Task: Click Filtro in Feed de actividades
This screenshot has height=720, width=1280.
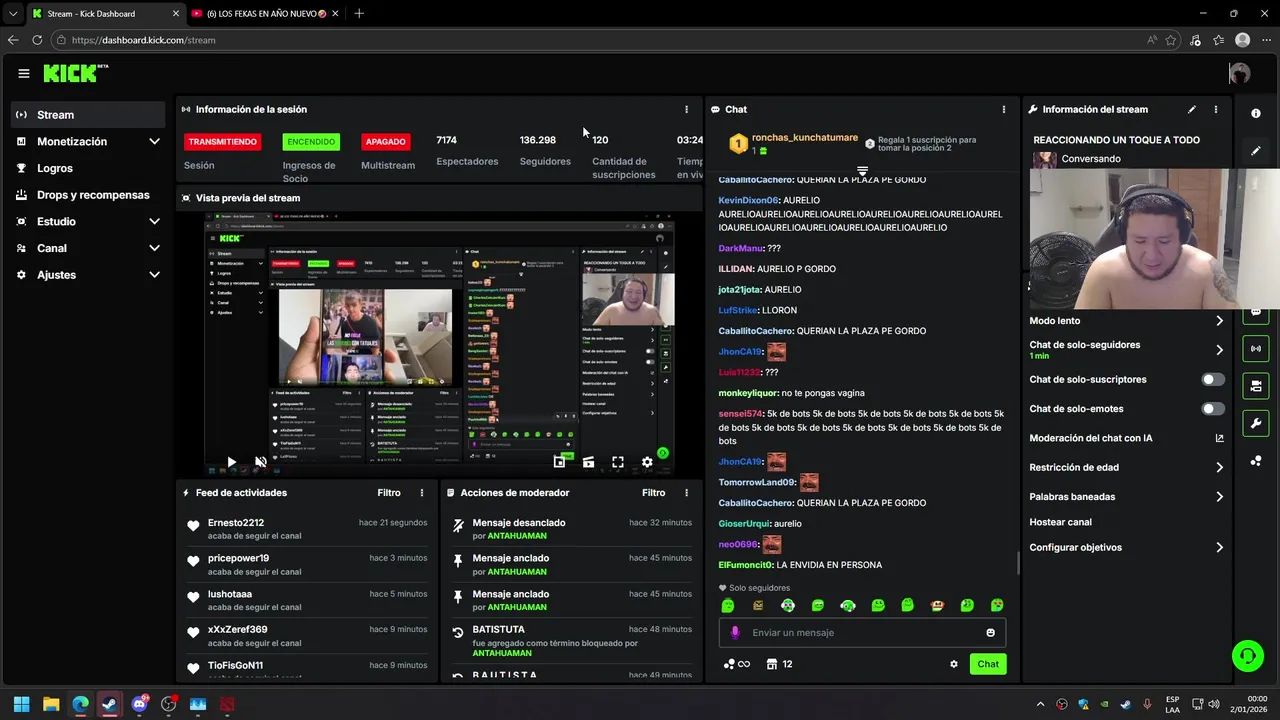Action: (389, 493)
